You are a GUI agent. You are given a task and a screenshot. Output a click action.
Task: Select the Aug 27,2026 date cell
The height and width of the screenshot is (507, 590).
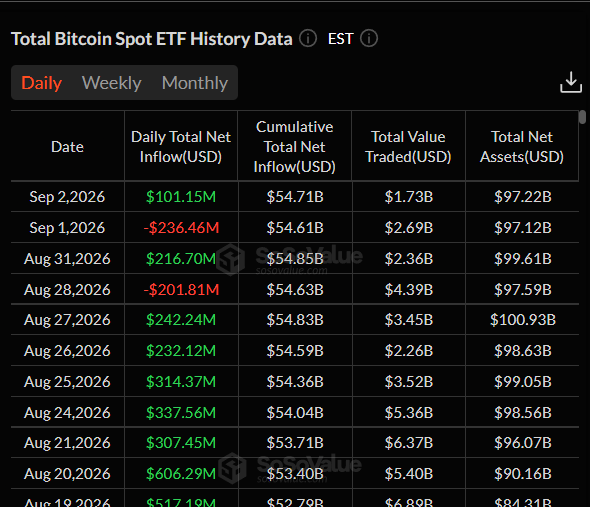tap(67, 320)
